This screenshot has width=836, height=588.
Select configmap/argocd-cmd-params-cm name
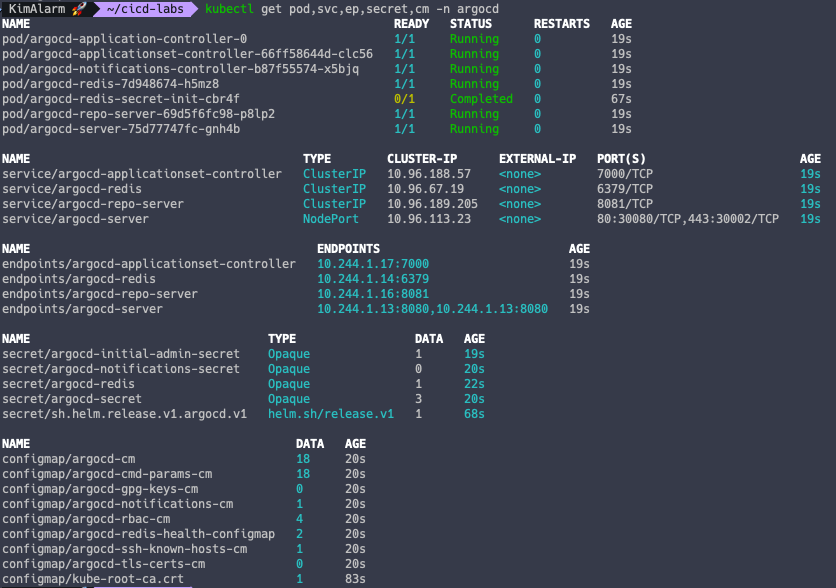(107, 474)
